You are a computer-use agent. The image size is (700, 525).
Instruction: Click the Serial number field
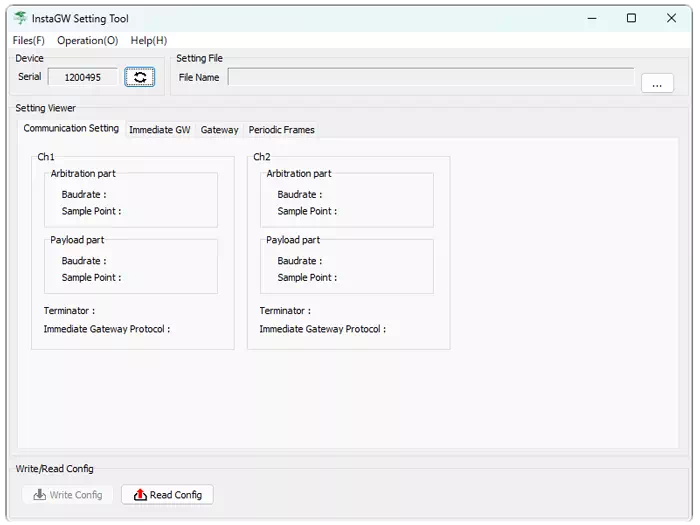[82, 77]
